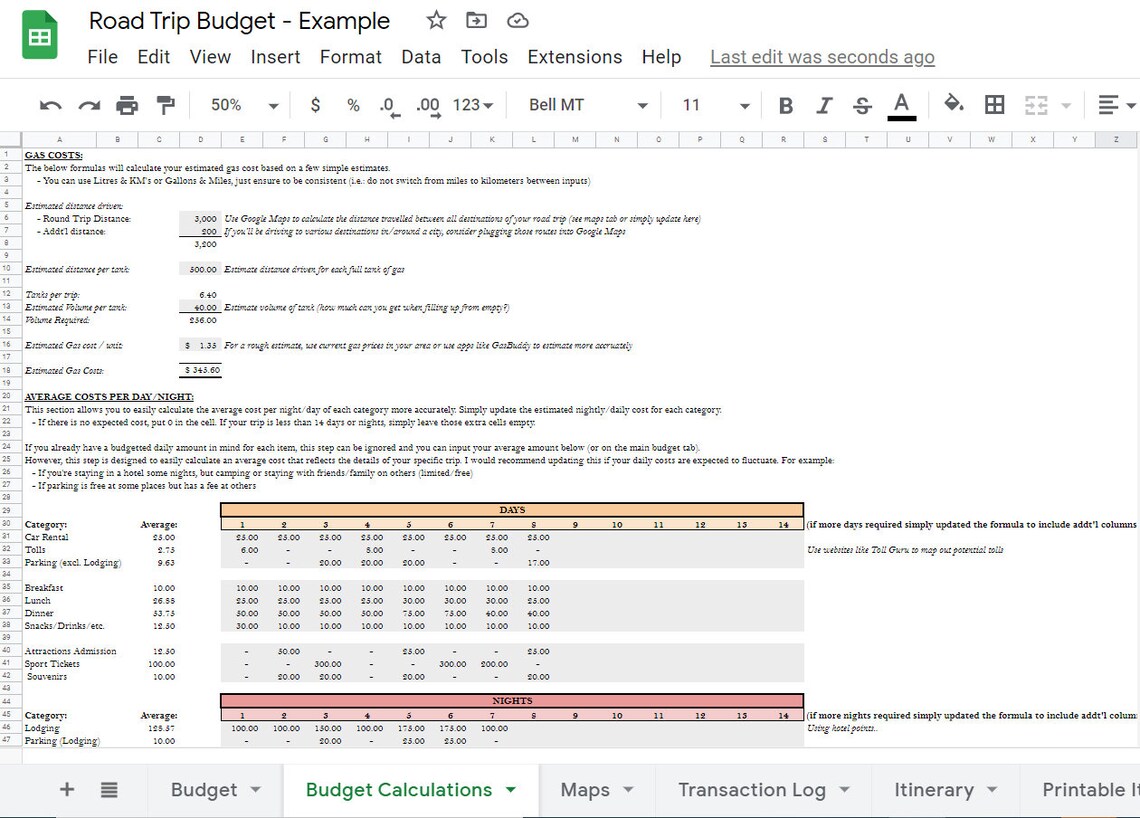
Task: Click the Print icon in the toolbar
Action: tap(127, 104)
